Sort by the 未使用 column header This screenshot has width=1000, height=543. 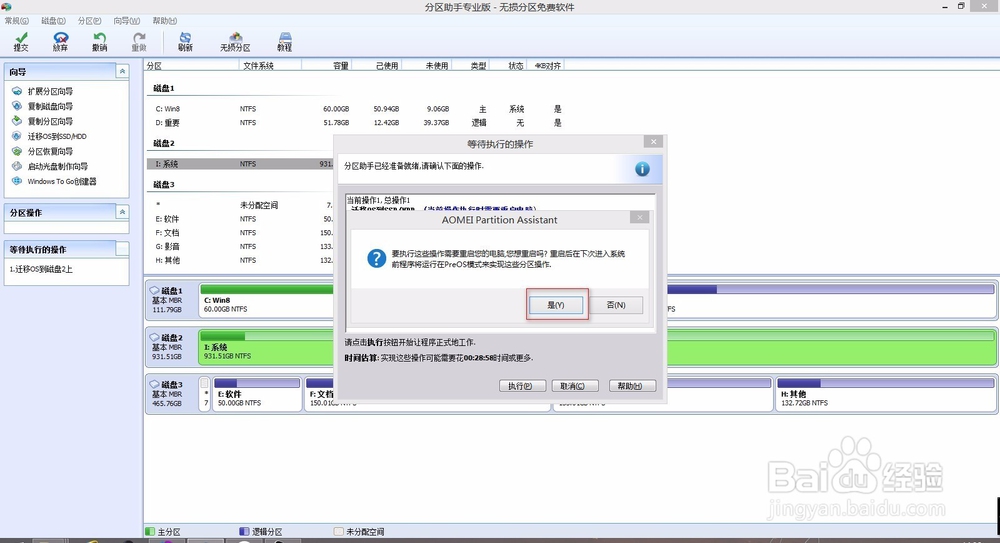tap(427, 66)
